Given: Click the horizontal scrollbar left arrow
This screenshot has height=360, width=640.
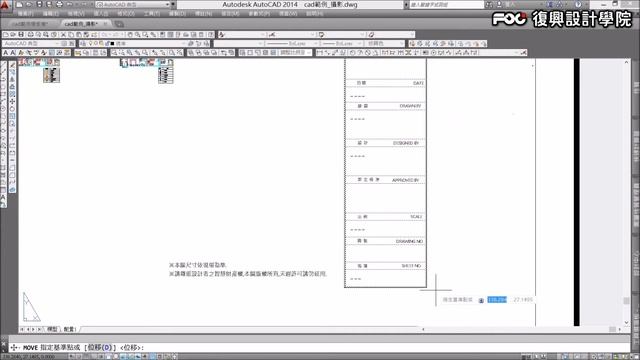Looking at the screenshot, I should pos(423,329).
